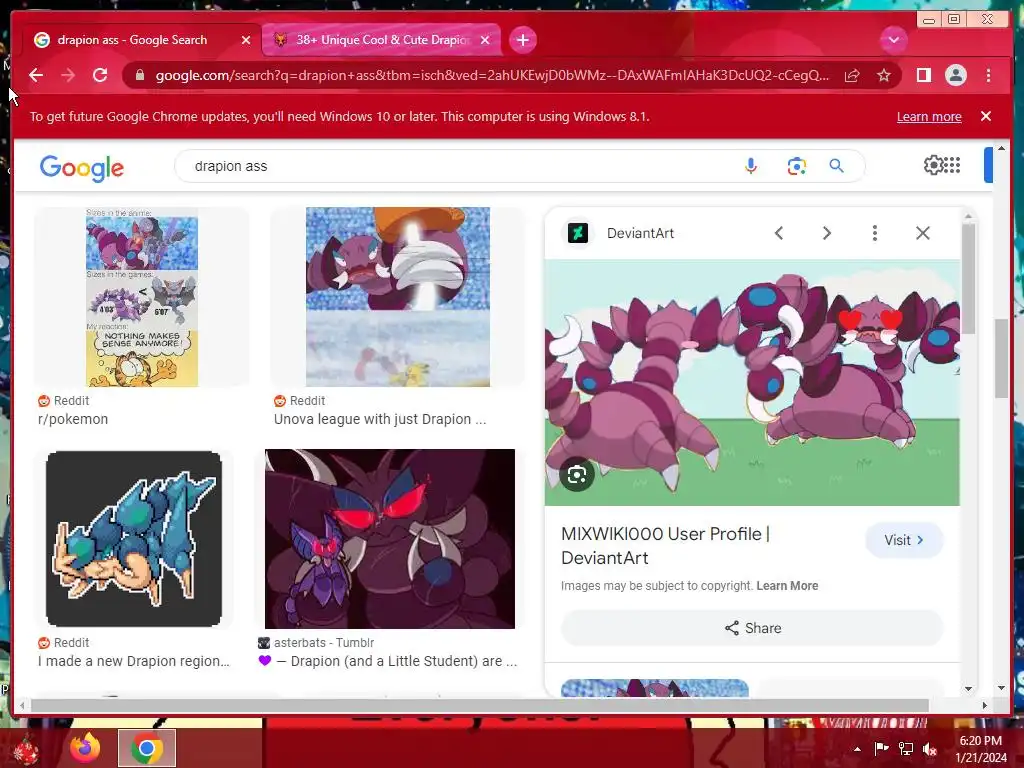Dismiss the Chrome update notification bar

[x=985, y=116]
